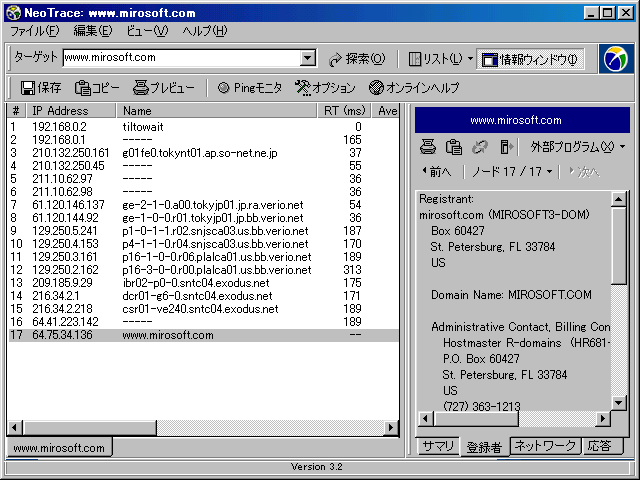This screenshot has height=480, width=640.
Task: Open the Node 17 / 17 dropdown
Action: click(x=512, y=172)
